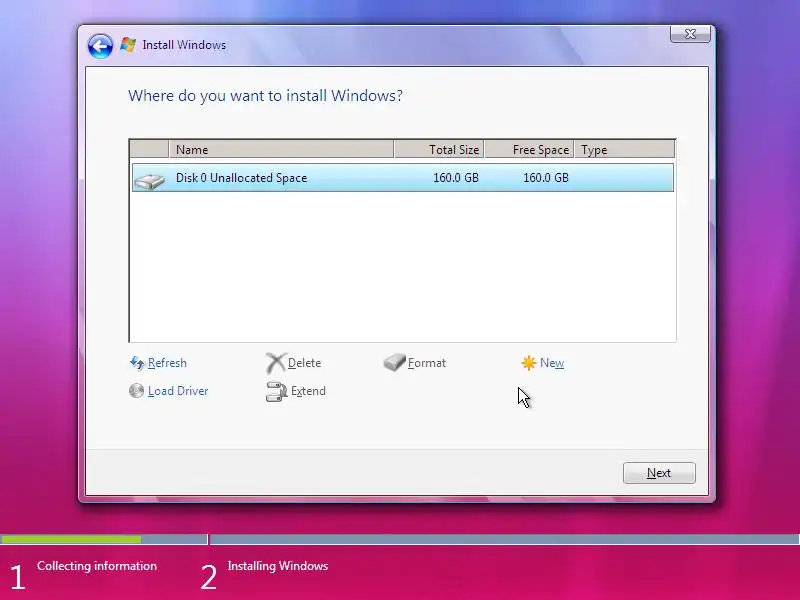Click the Load Driver disc icon

coord(136,391)
